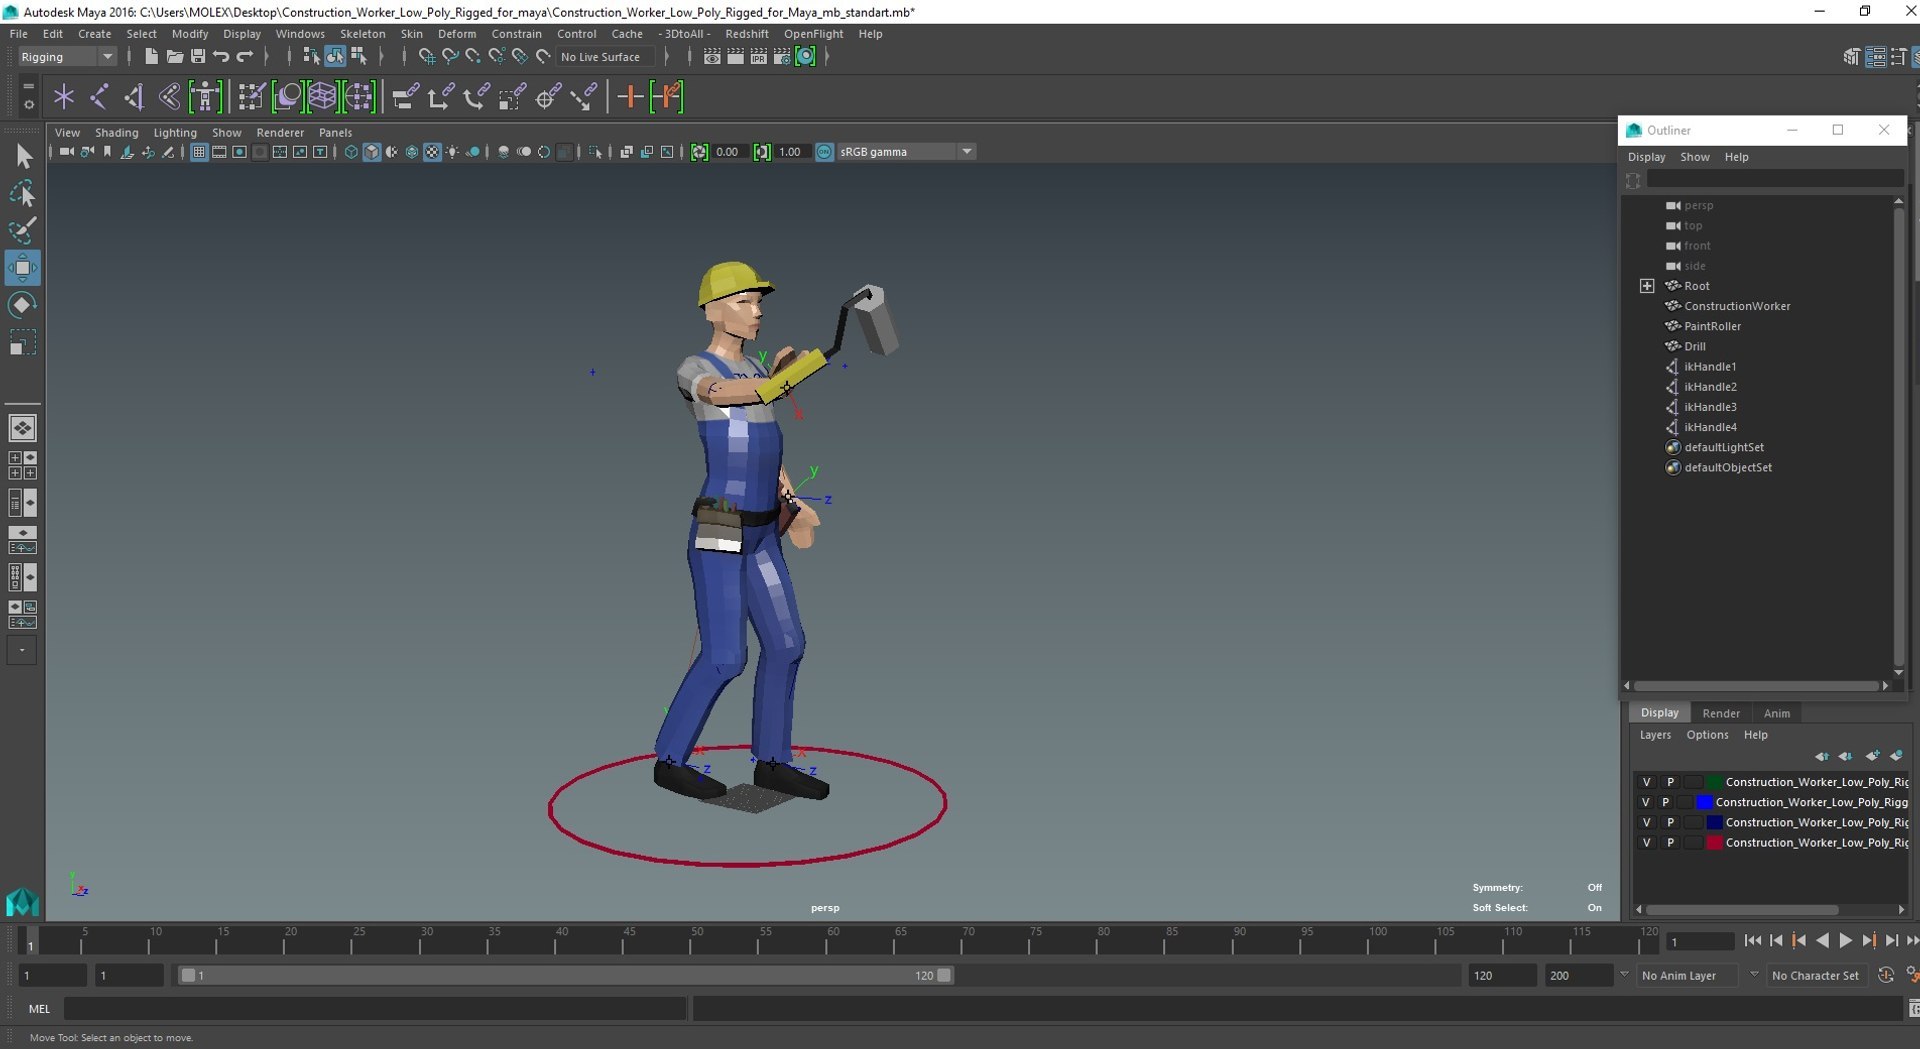Viewport: 1920px width, 1049px height.
Task: Apply a parent constraint
Action: [405, 97]
